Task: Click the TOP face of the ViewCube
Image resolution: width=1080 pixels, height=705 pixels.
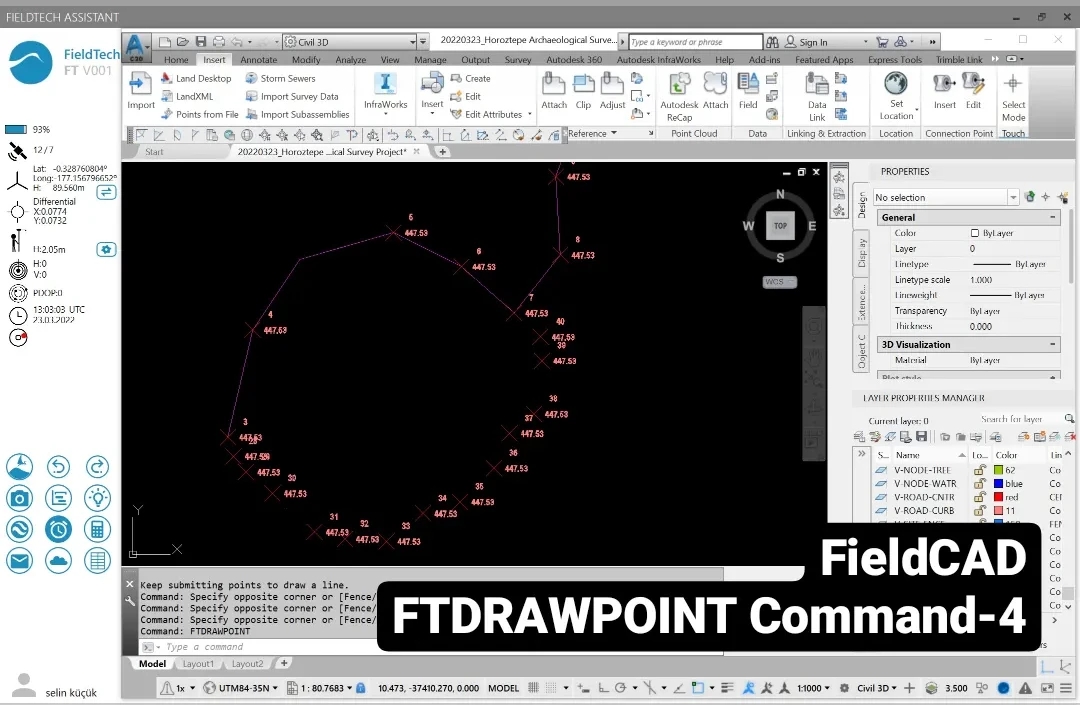Action: click(780, 226)
